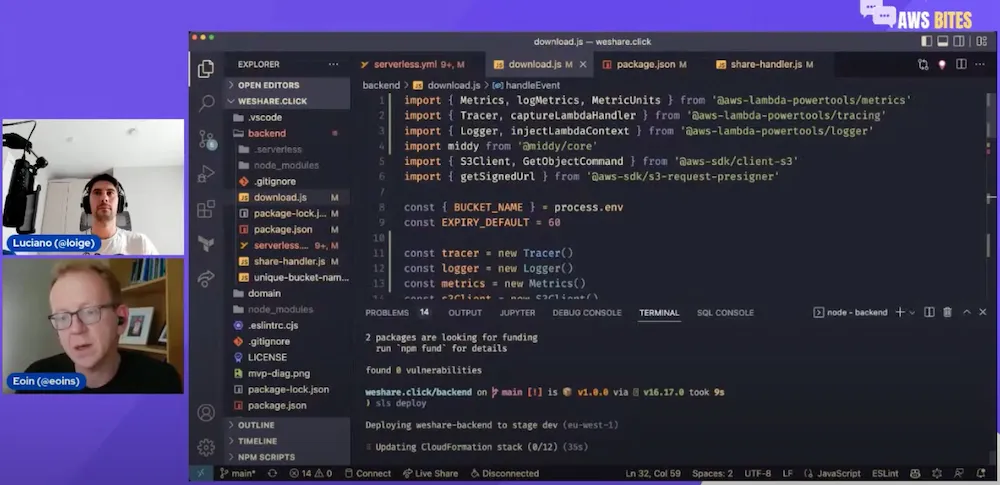1000x485 pixels.
Task: Open the Output panel tab
Action: (465, 313)
